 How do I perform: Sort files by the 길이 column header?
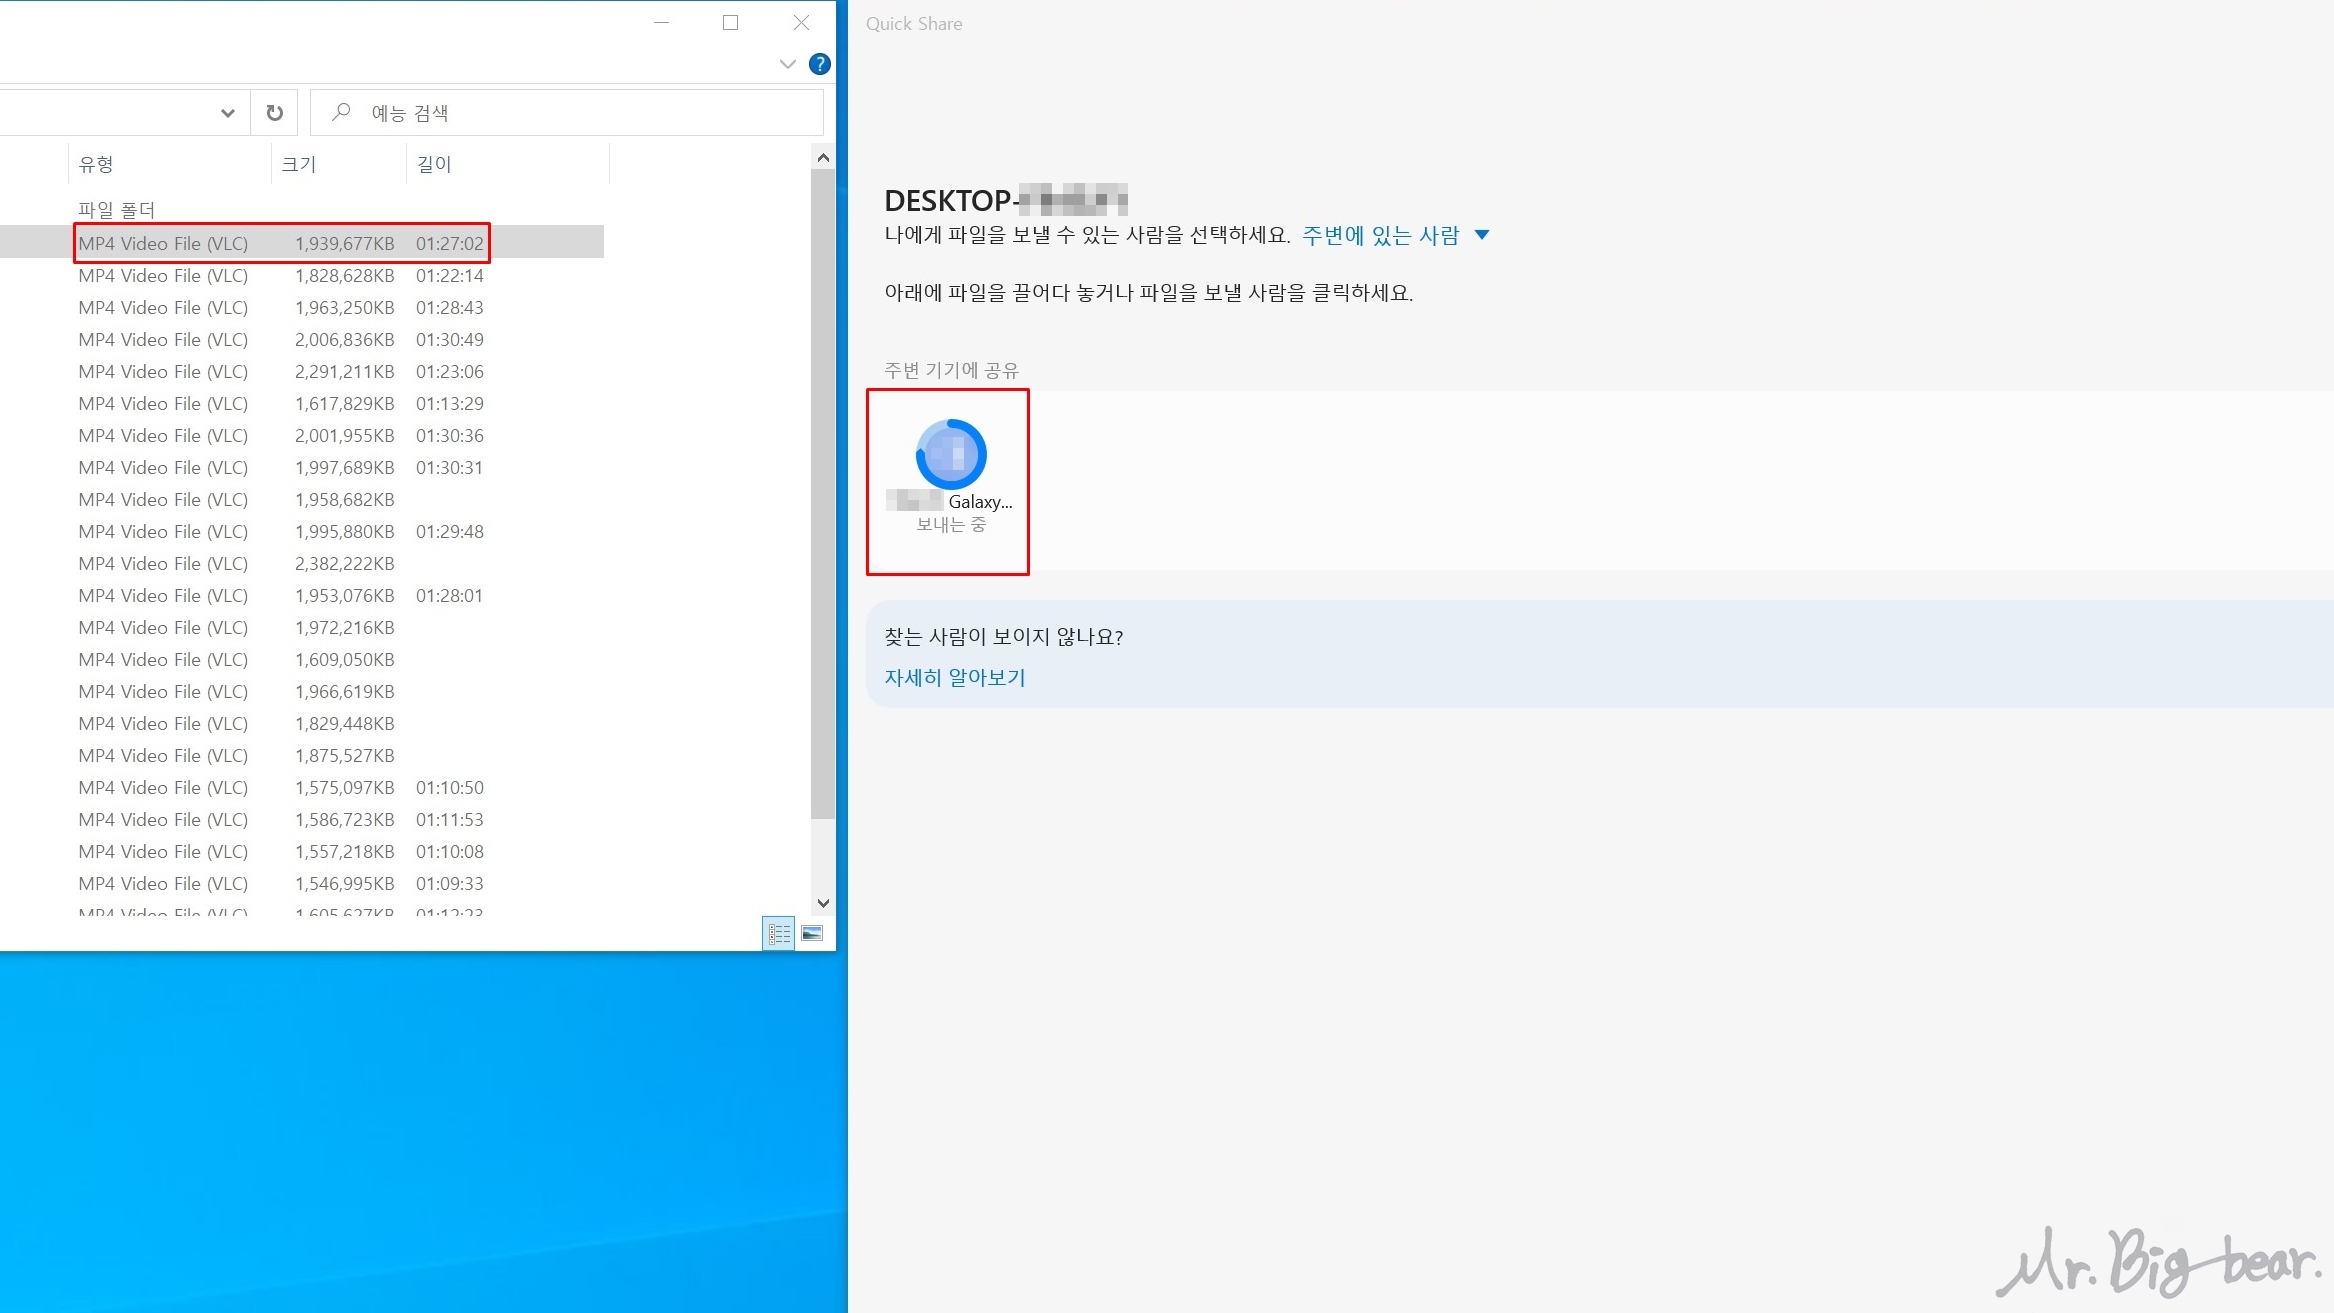[436, 163]
